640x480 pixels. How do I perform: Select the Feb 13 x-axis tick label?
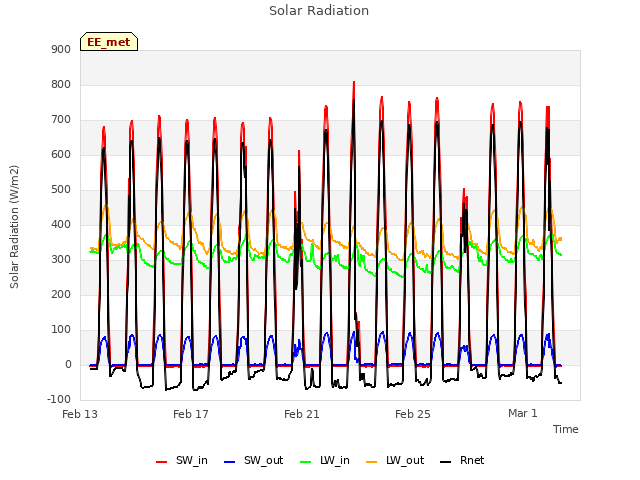[80, 414]
